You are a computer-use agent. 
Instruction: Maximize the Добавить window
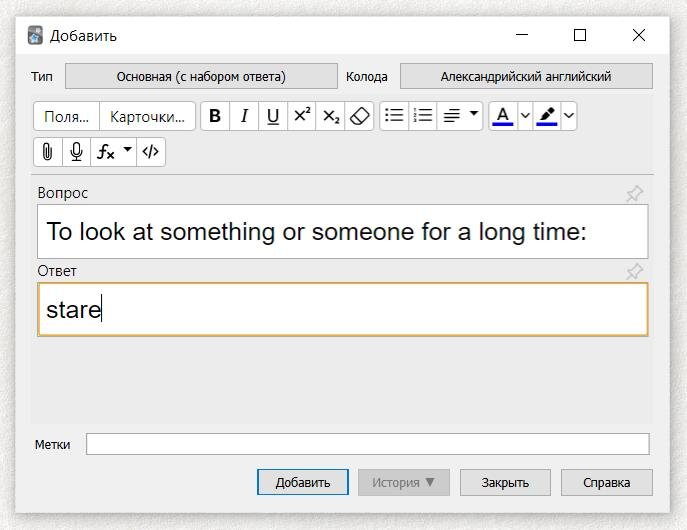click(580, 35)
